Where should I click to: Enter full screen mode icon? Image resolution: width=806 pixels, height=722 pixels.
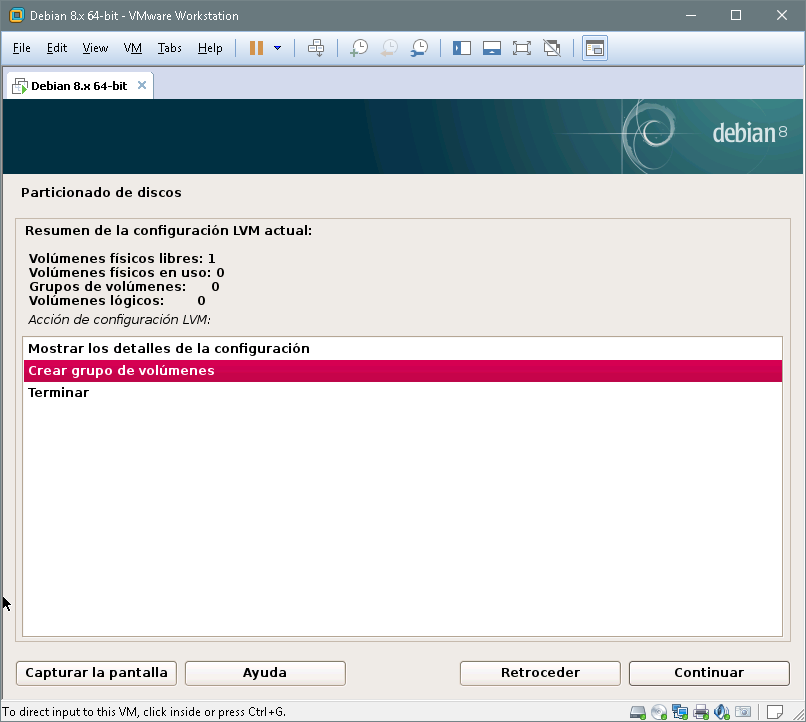coord(521,48)
